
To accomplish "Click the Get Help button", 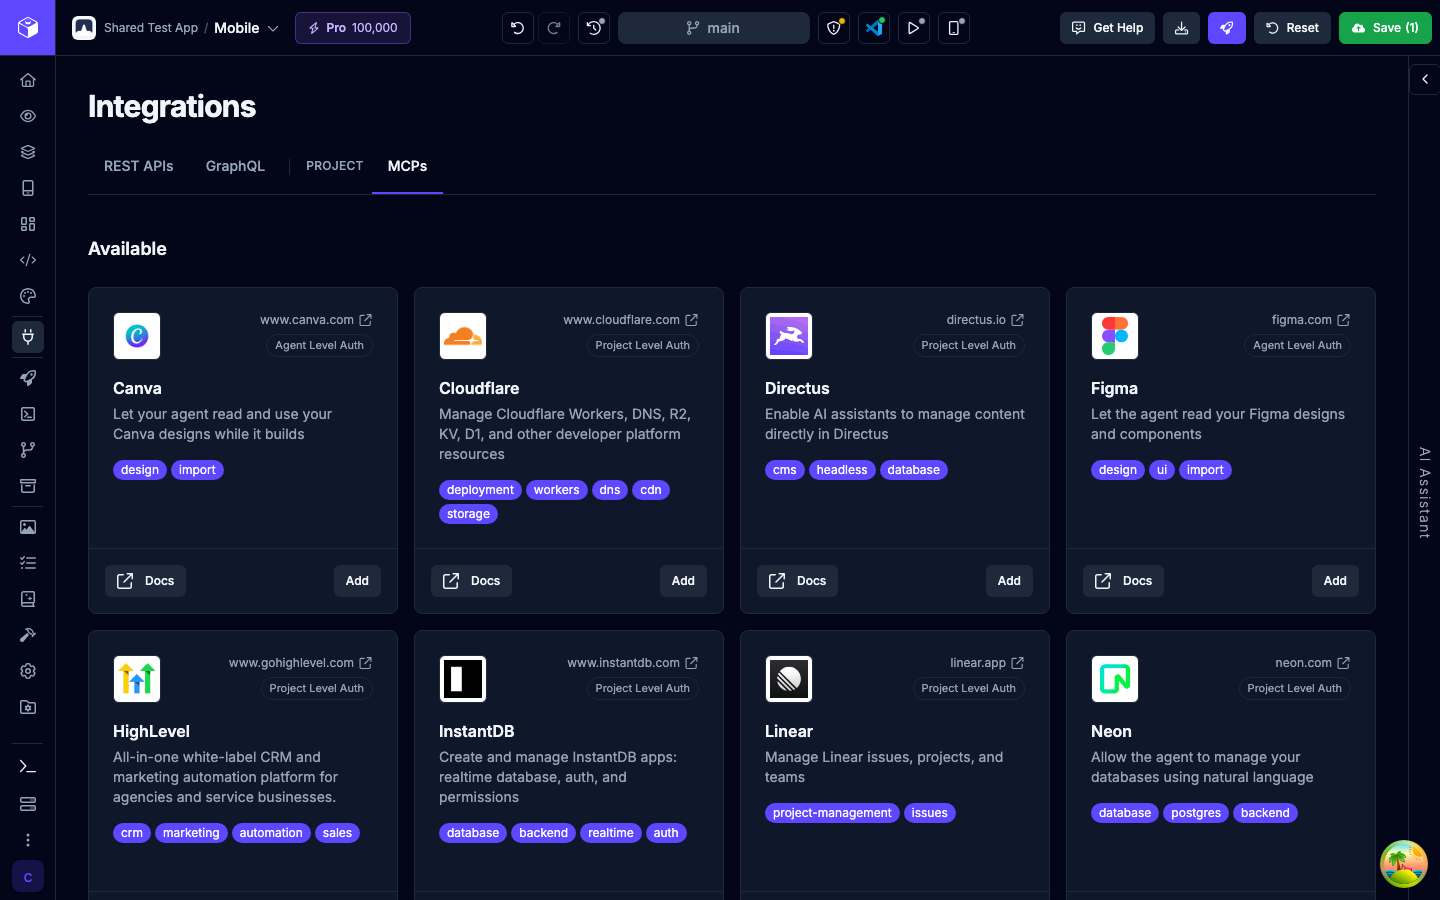I will (x=1107, y=28).
